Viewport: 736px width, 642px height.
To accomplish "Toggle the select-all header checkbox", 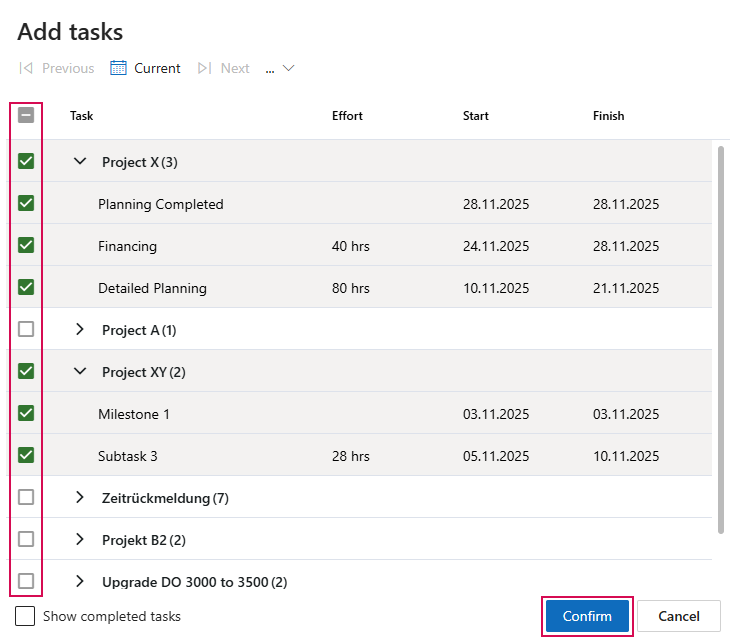I will coord(26,115).
